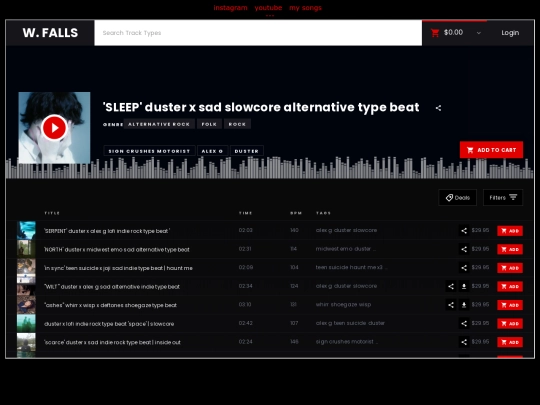
Task: Share the 'ashes' shoegaze beat
Action: 450,305
